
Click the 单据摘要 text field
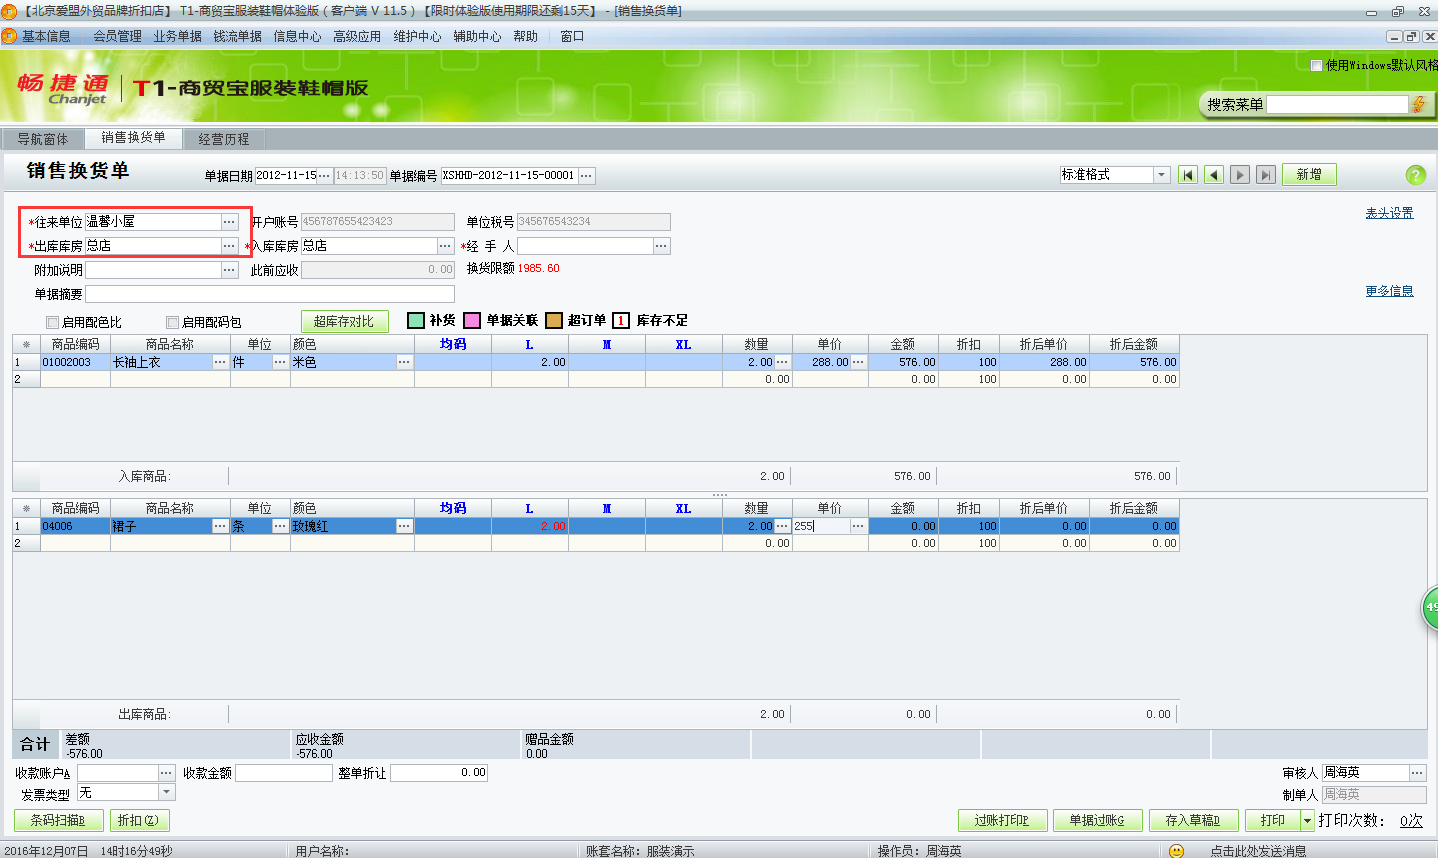(270, 294)
